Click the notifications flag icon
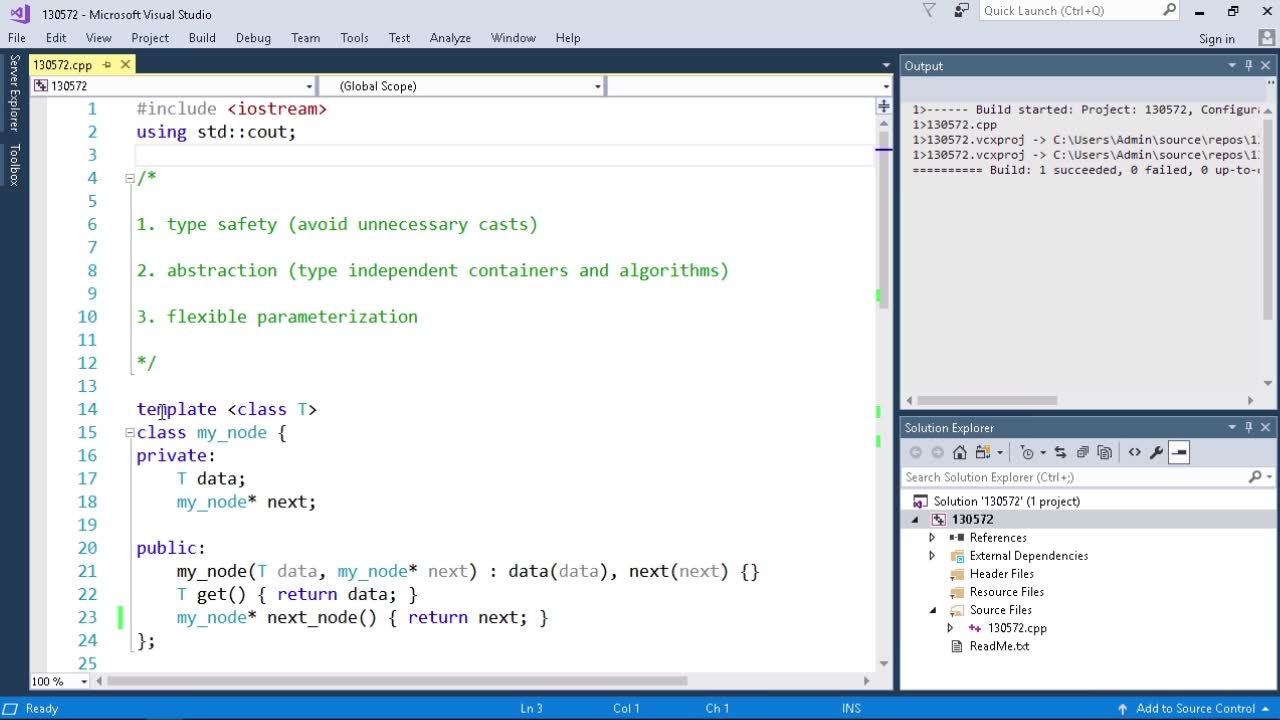The height and width of the screenshot is (720, 1280). click(x=929, y=11)
